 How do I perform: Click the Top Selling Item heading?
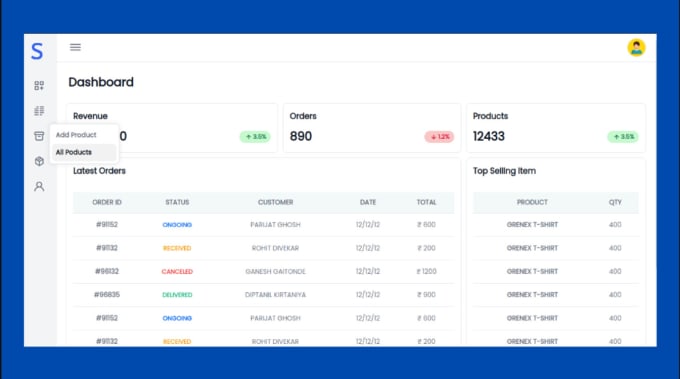[504, 171]
